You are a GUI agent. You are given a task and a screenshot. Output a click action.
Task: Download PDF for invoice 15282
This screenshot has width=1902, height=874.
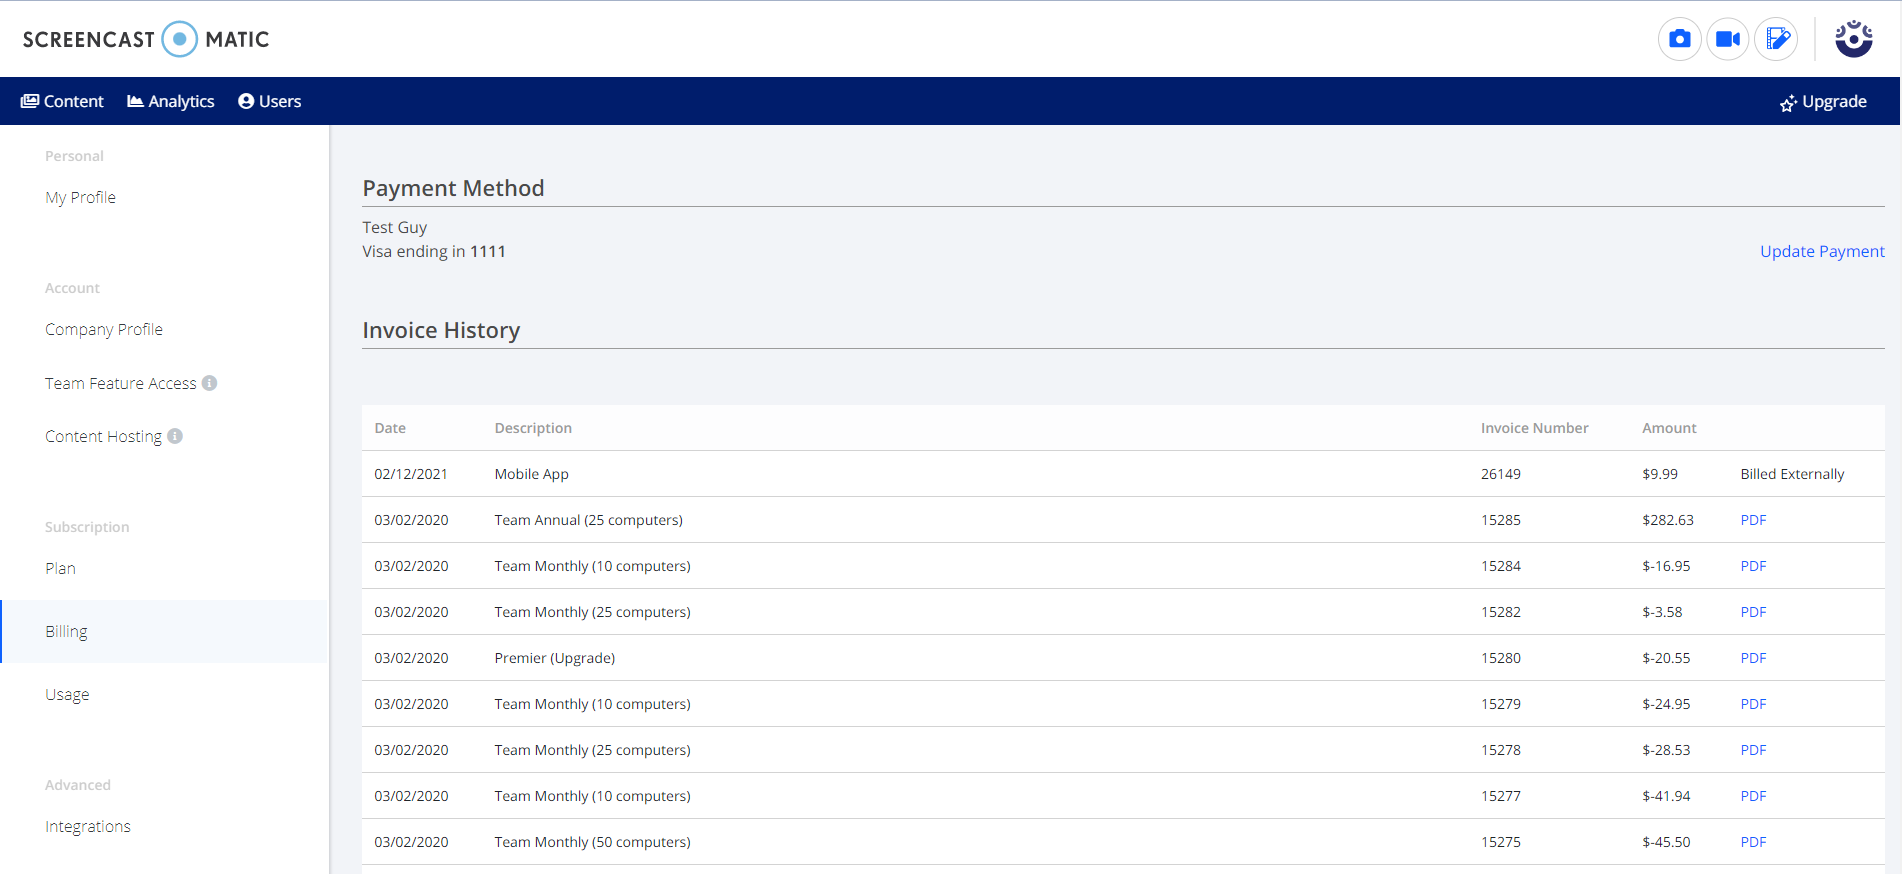pos(1753,612)
